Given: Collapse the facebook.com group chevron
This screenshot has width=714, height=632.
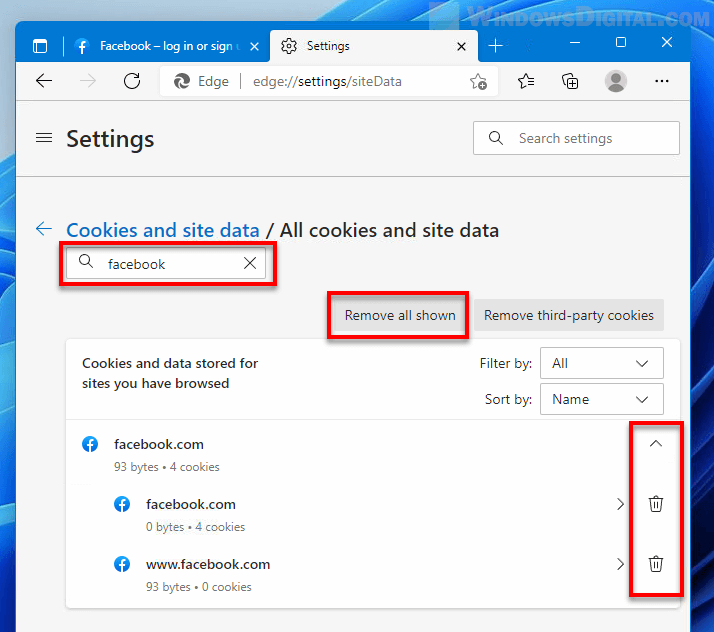Looking at the screenshot, I should coord(656,443).
